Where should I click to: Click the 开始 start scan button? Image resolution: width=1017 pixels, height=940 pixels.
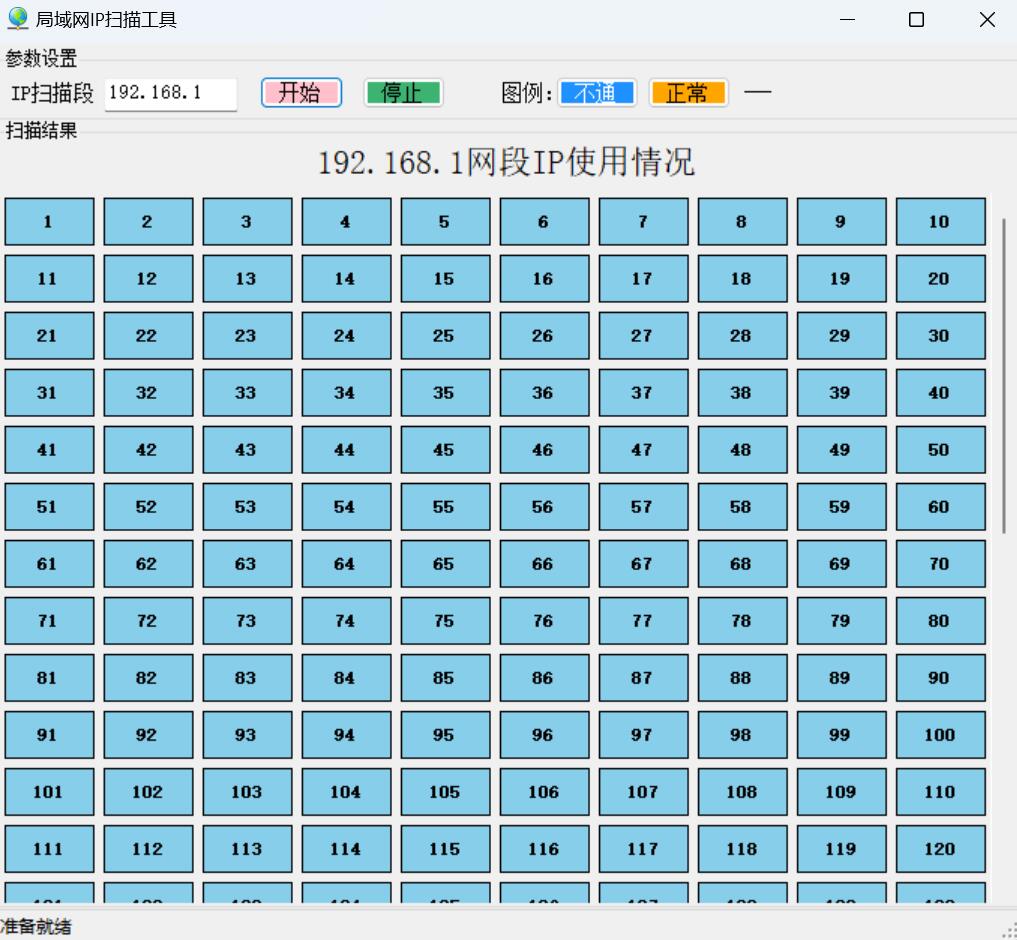(301, 93)
